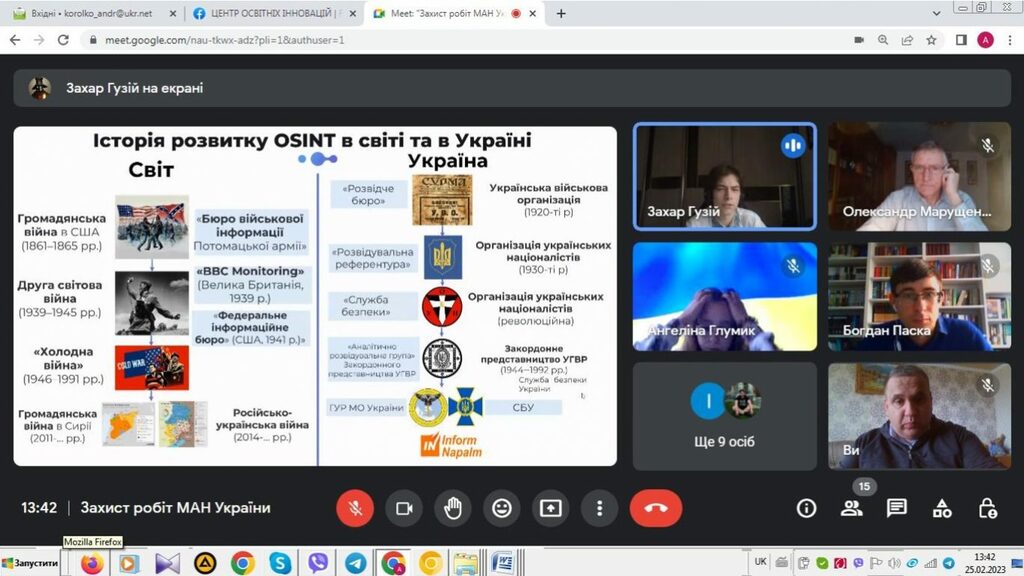Click the present screen icon

[551, 508]
